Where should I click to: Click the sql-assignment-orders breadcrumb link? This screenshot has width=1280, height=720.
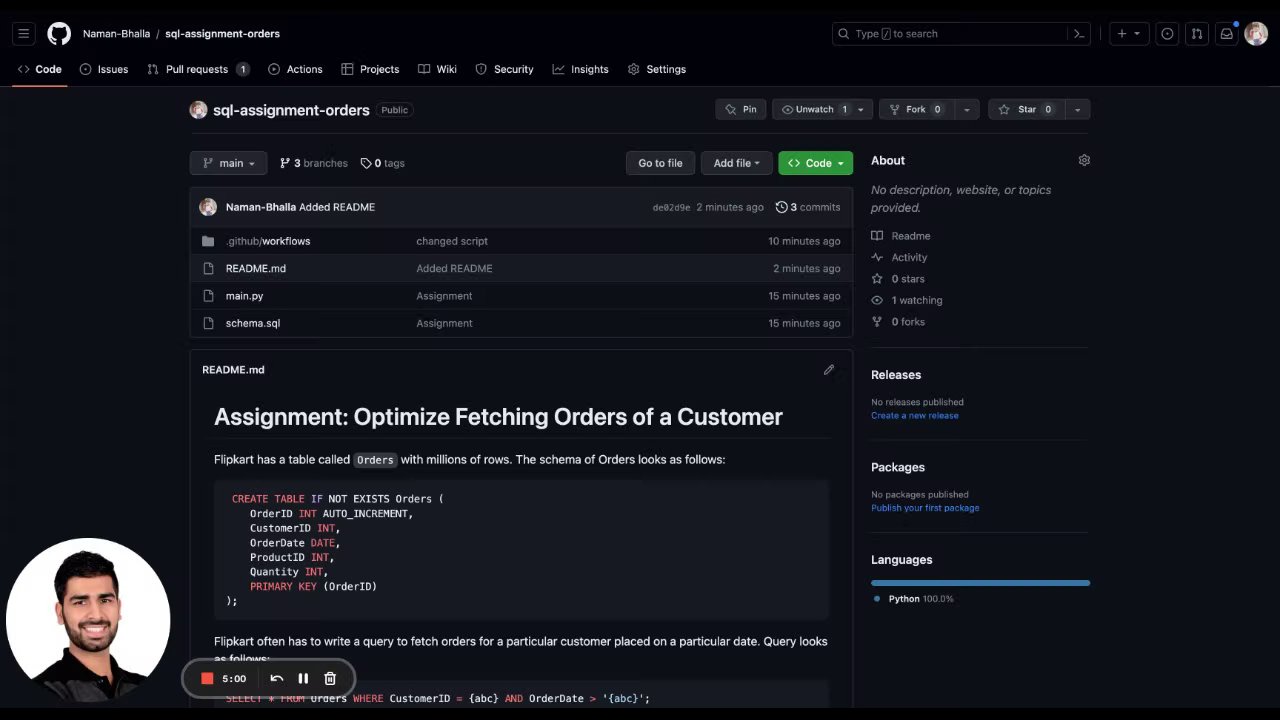[x=222, y=34]
